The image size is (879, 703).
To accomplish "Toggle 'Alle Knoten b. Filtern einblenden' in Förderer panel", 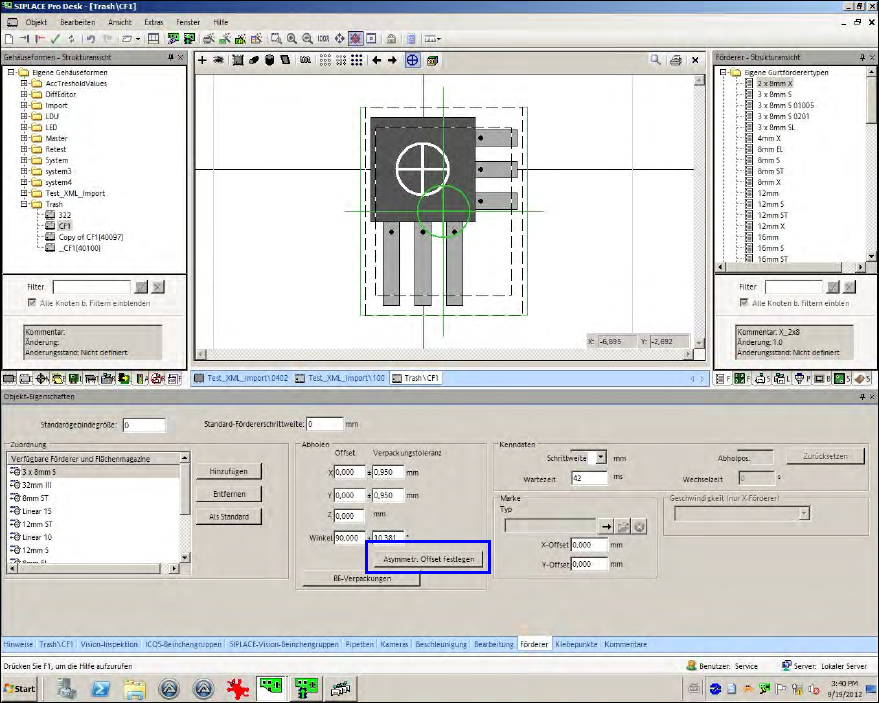I will point(742,303).
